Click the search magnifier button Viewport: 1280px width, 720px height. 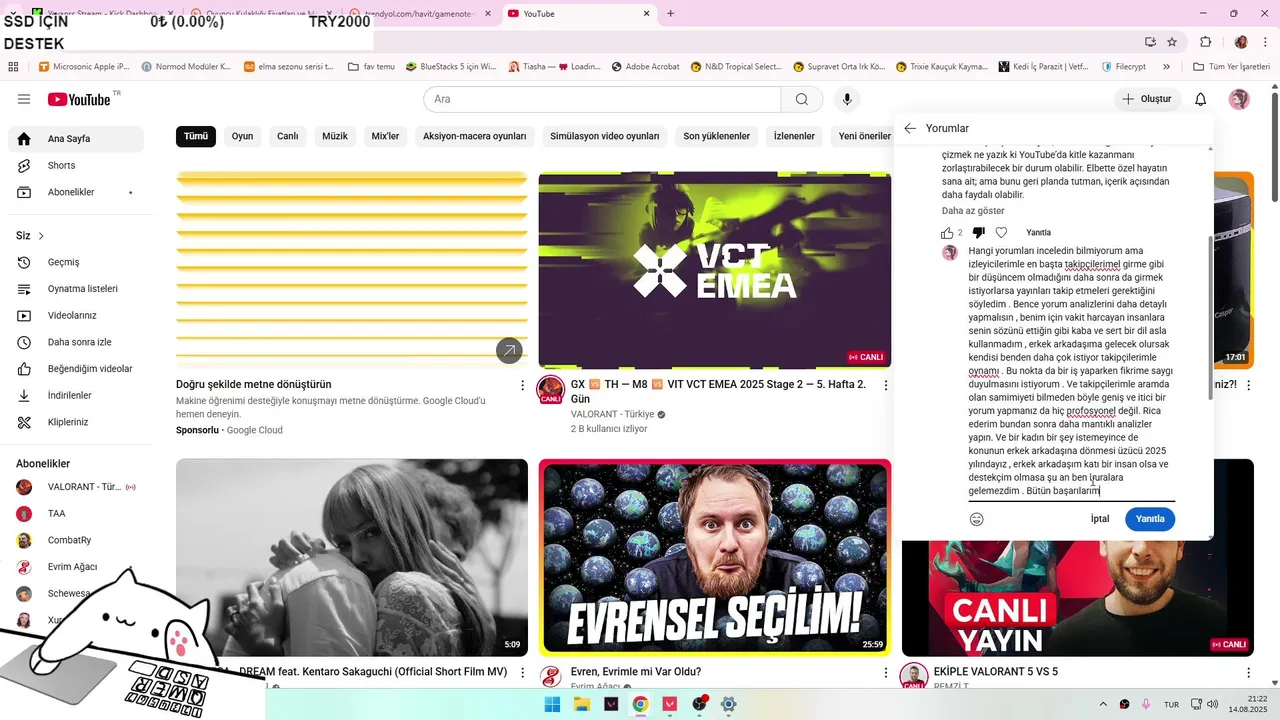802,99
